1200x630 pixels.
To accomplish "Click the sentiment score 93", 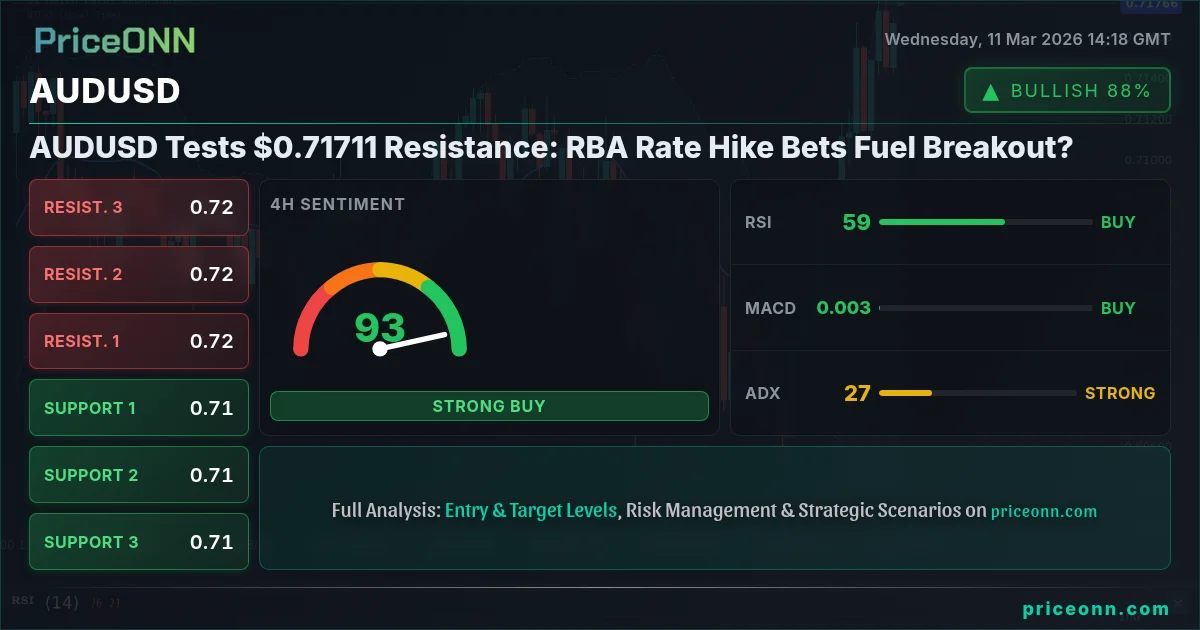I will tap(380, 327).
